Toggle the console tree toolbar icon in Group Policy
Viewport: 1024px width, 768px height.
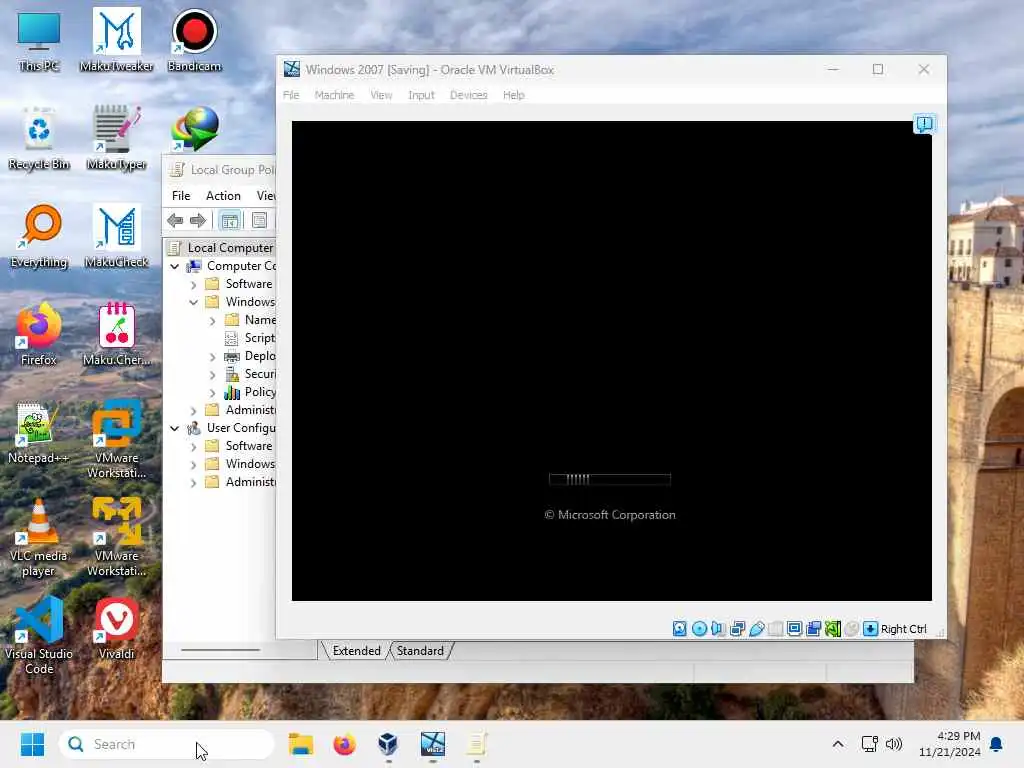229,221
